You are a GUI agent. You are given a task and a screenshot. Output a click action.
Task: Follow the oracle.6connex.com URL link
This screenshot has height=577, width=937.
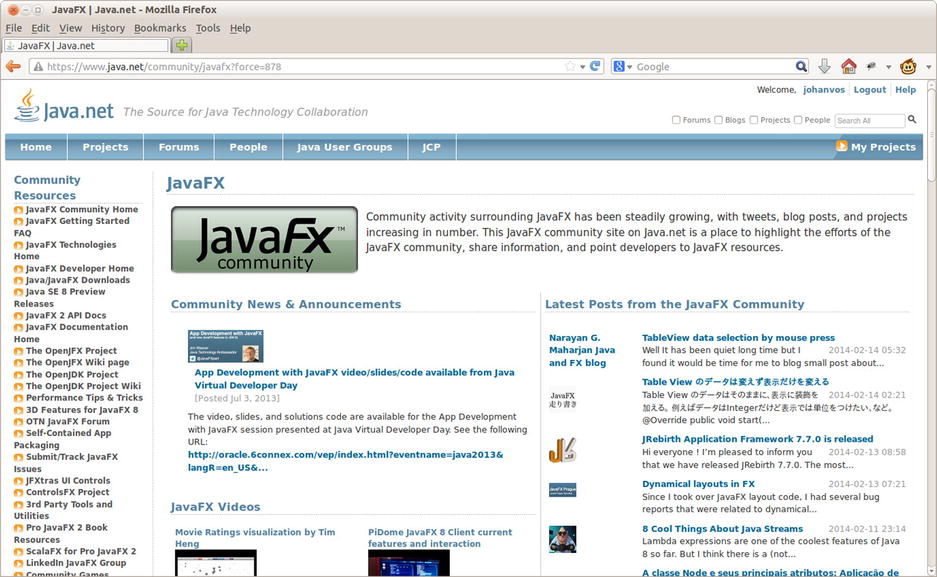click(x=345, y=461)
